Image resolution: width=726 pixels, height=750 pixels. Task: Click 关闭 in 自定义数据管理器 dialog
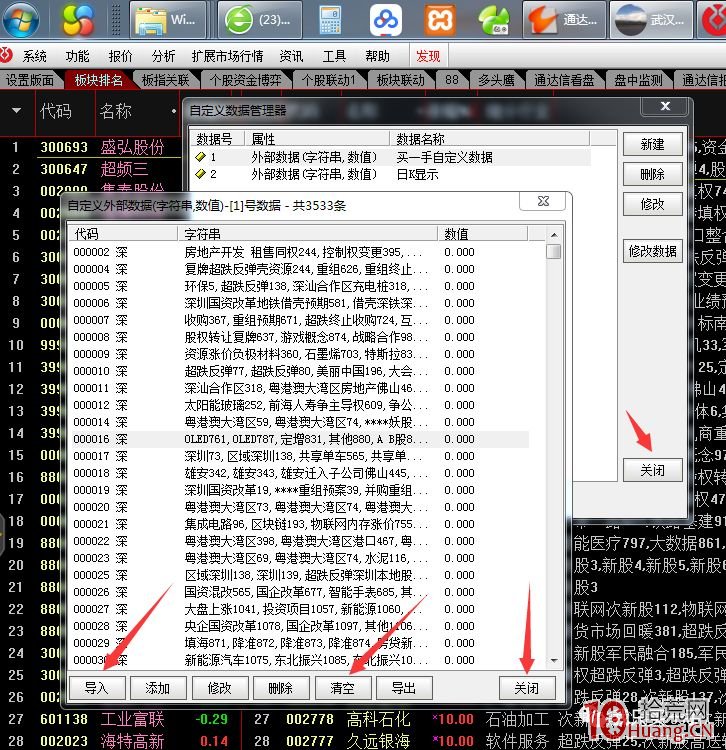(652, 470)
